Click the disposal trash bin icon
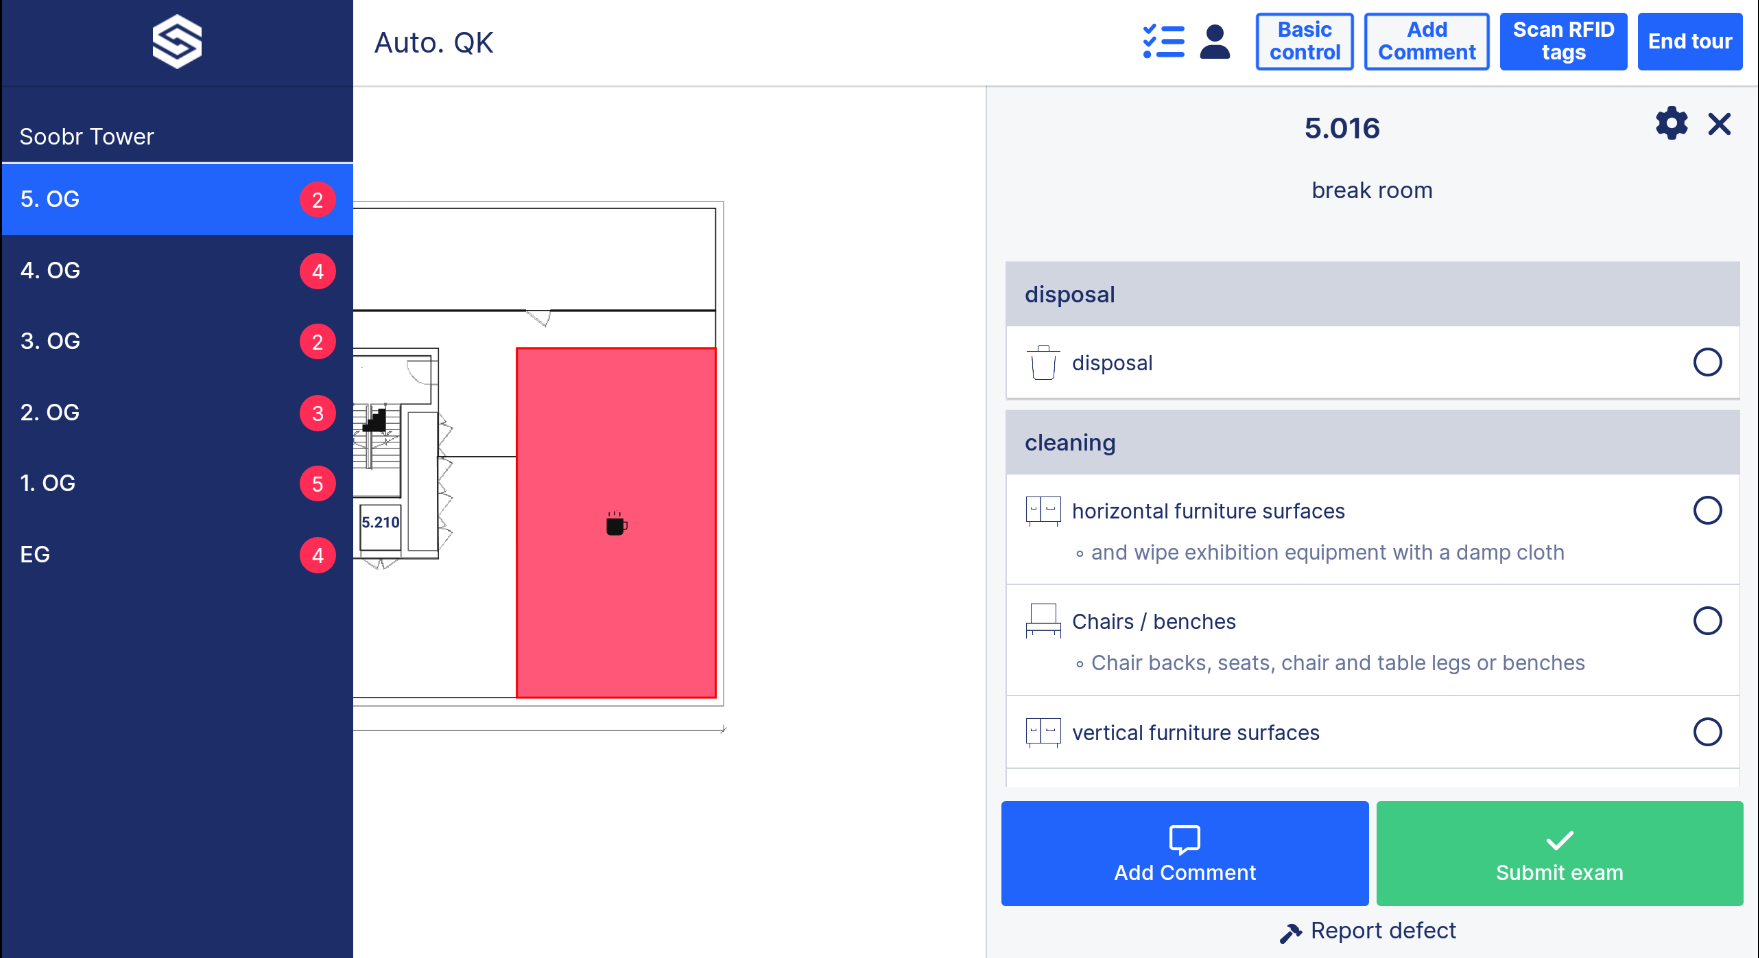 [x=1043, y=363]
